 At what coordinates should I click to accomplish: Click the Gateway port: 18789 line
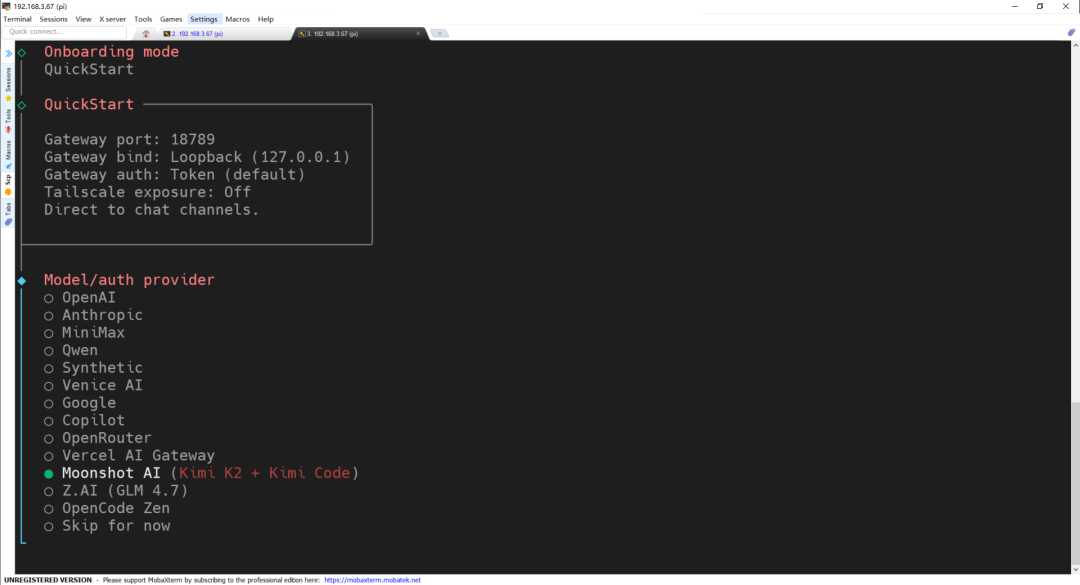(x=129, y=139)
